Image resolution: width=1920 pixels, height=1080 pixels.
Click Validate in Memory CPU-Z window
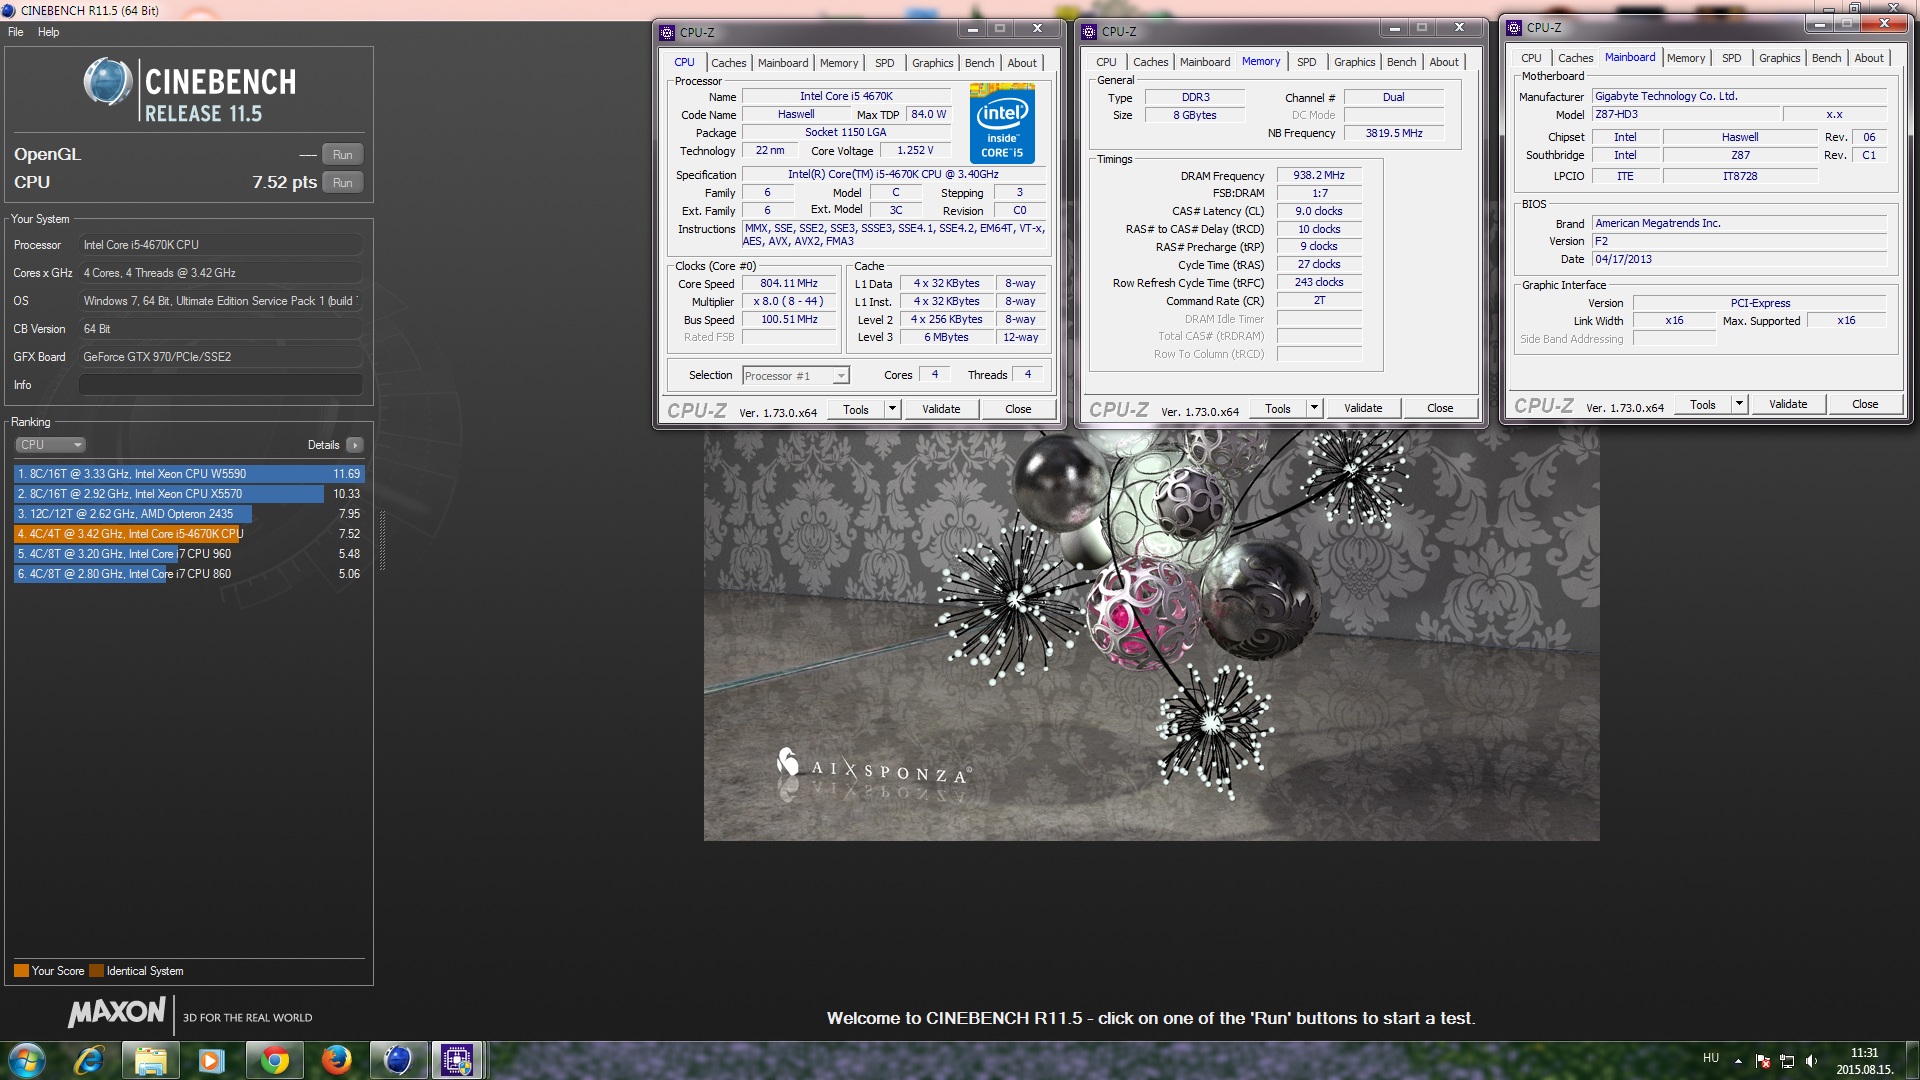pyautogui.click(x=1363, y=408)
